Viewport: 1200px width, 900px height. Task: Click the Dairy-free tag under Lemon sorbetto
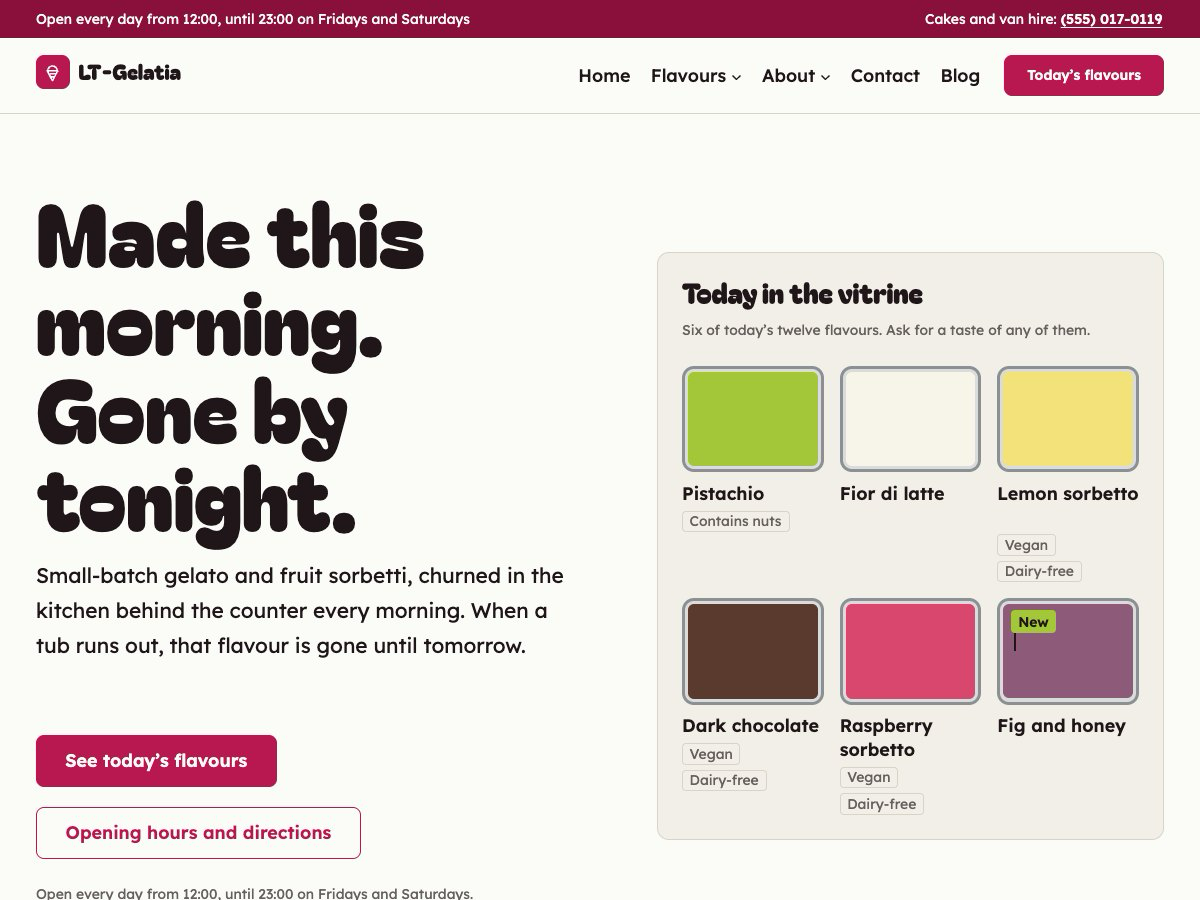[1039, 571]
